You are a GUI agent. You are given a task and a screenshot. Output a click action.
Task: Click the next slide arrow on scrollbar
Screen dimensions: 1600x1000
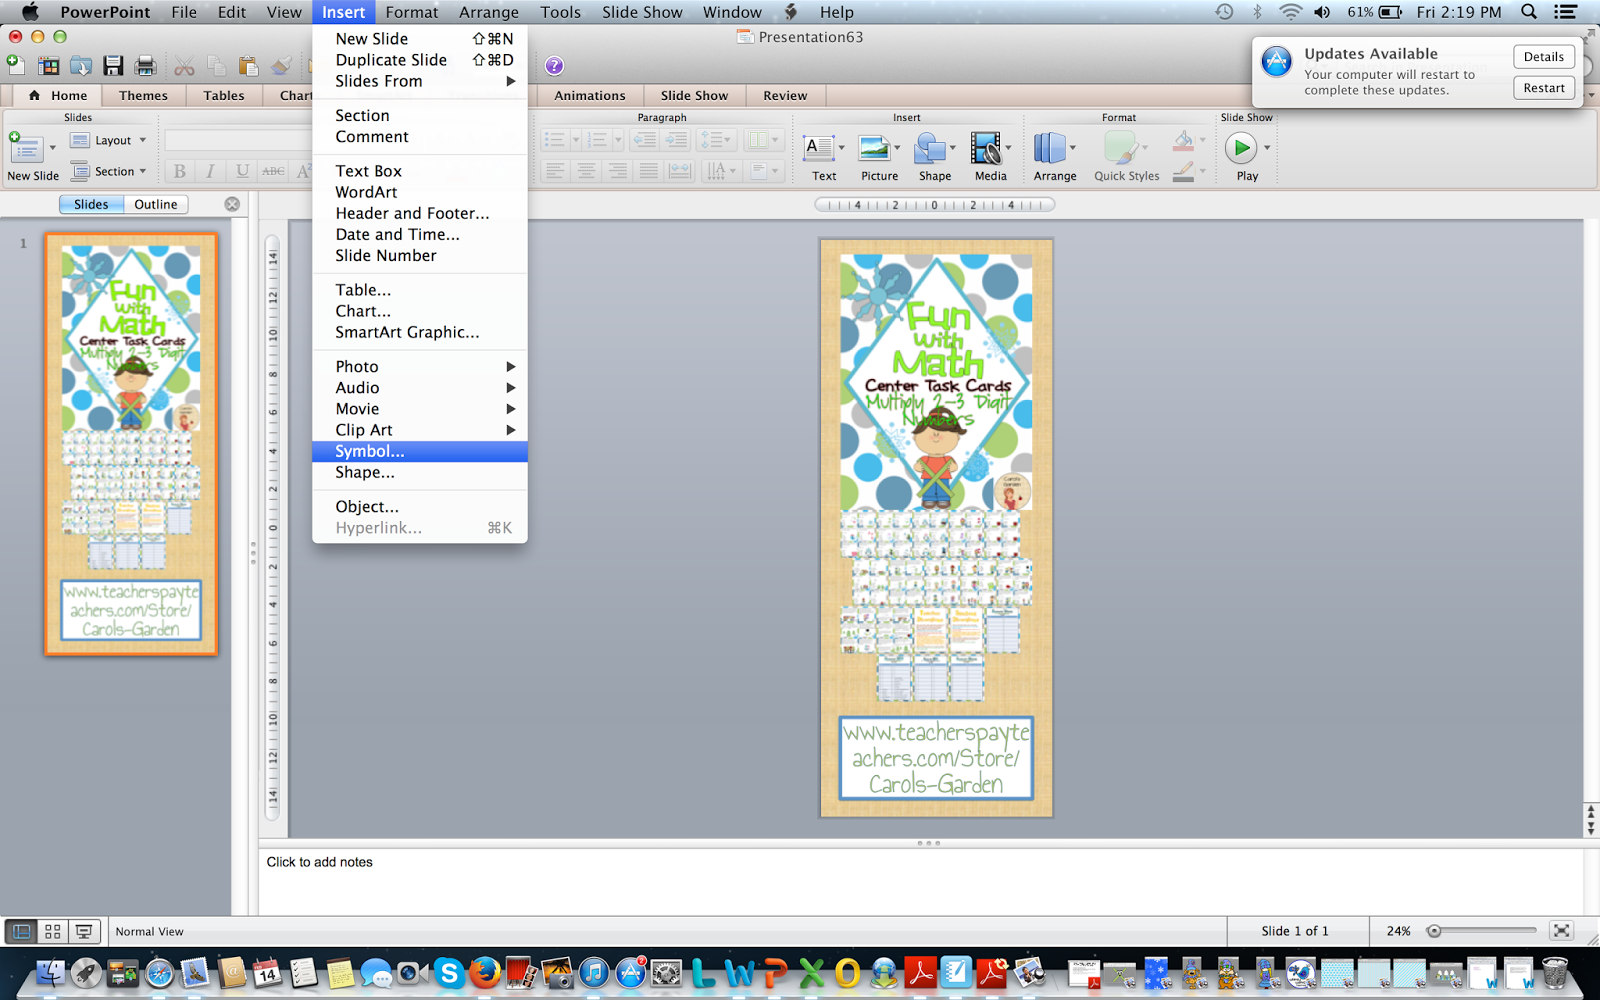click(x=1591, y=829)
